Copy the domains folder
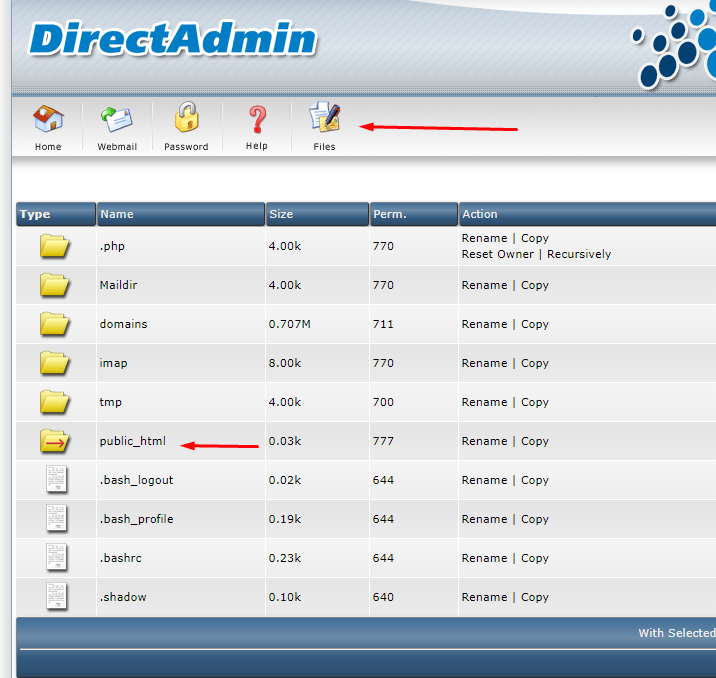Viewport: 716px width, 678px height. click(x=535, y=325)
